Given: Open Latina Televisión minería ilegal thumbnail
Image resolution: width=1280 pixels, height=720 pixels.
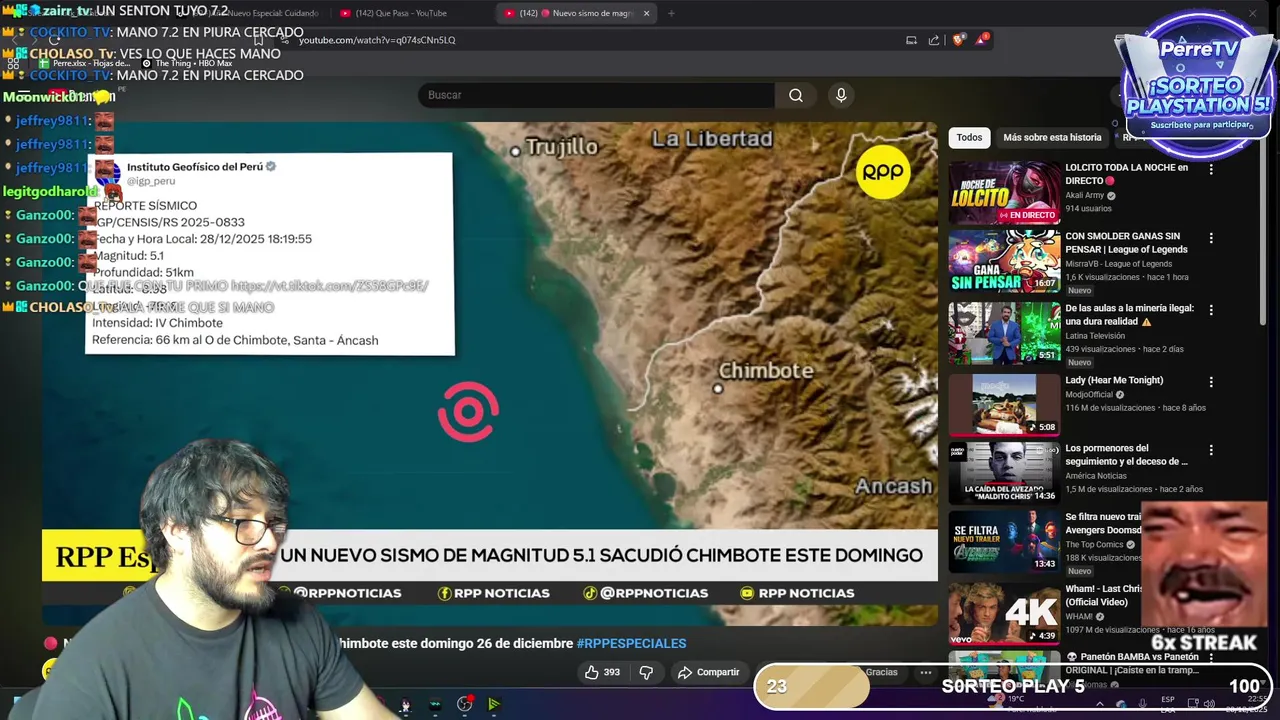Looking at the screenshot, I should [x=1004, y=334].
